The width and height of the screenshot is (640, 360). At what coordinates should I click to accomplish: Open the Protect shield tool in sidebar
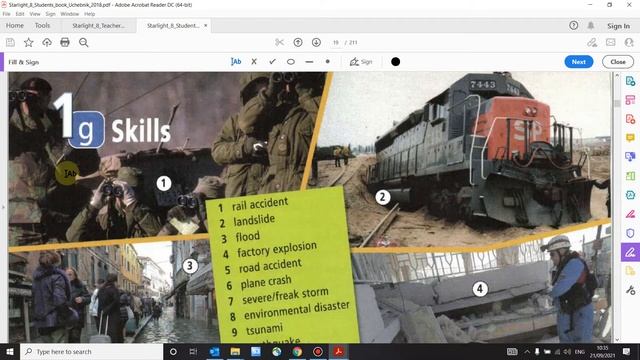[630, 233]
